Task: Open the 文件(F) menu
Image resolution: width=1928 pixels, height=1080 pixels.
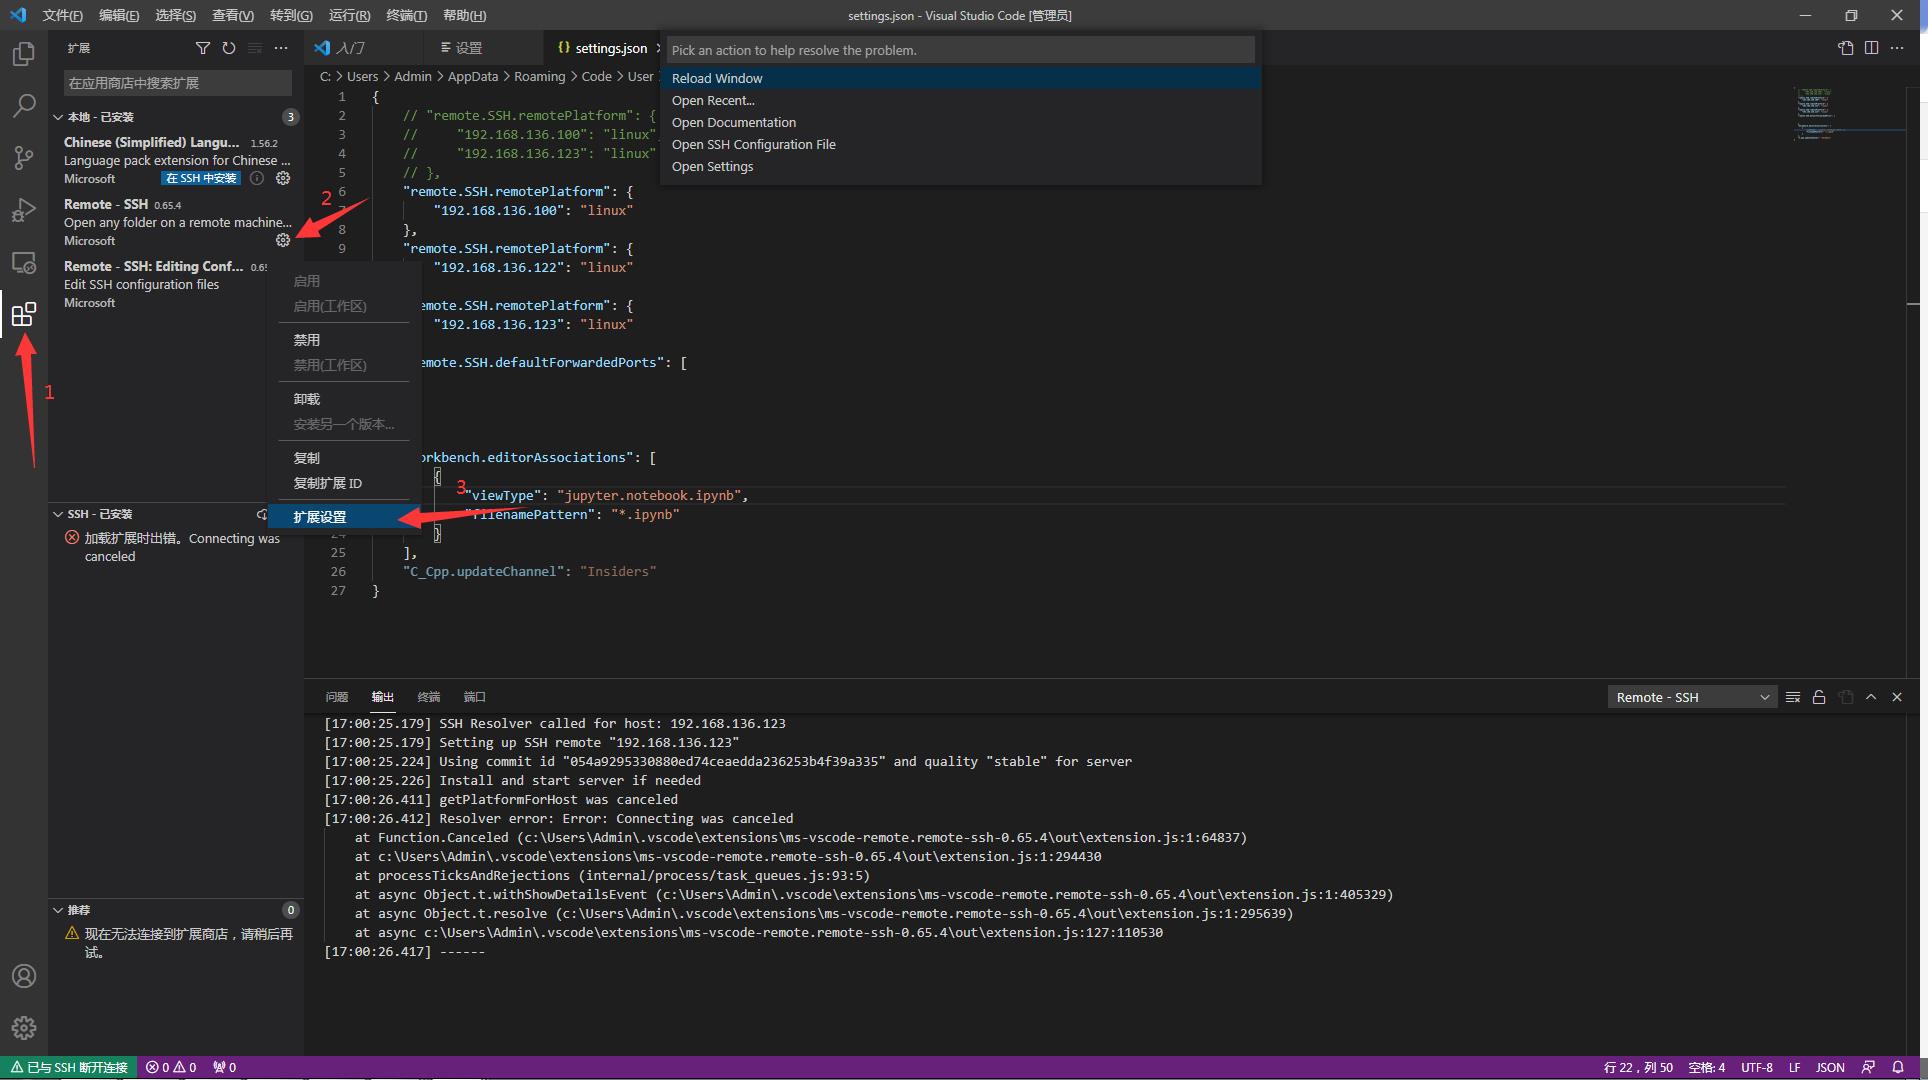Action: click(62, 15)
